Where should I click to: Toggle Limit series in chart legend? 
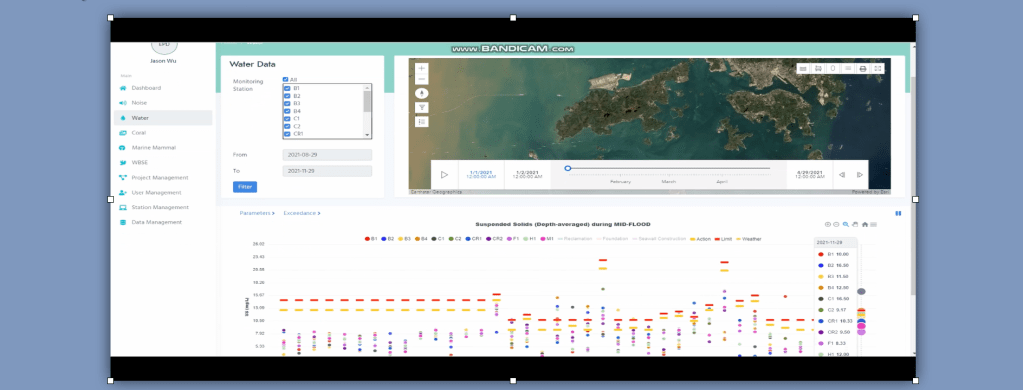coord(725,239)
